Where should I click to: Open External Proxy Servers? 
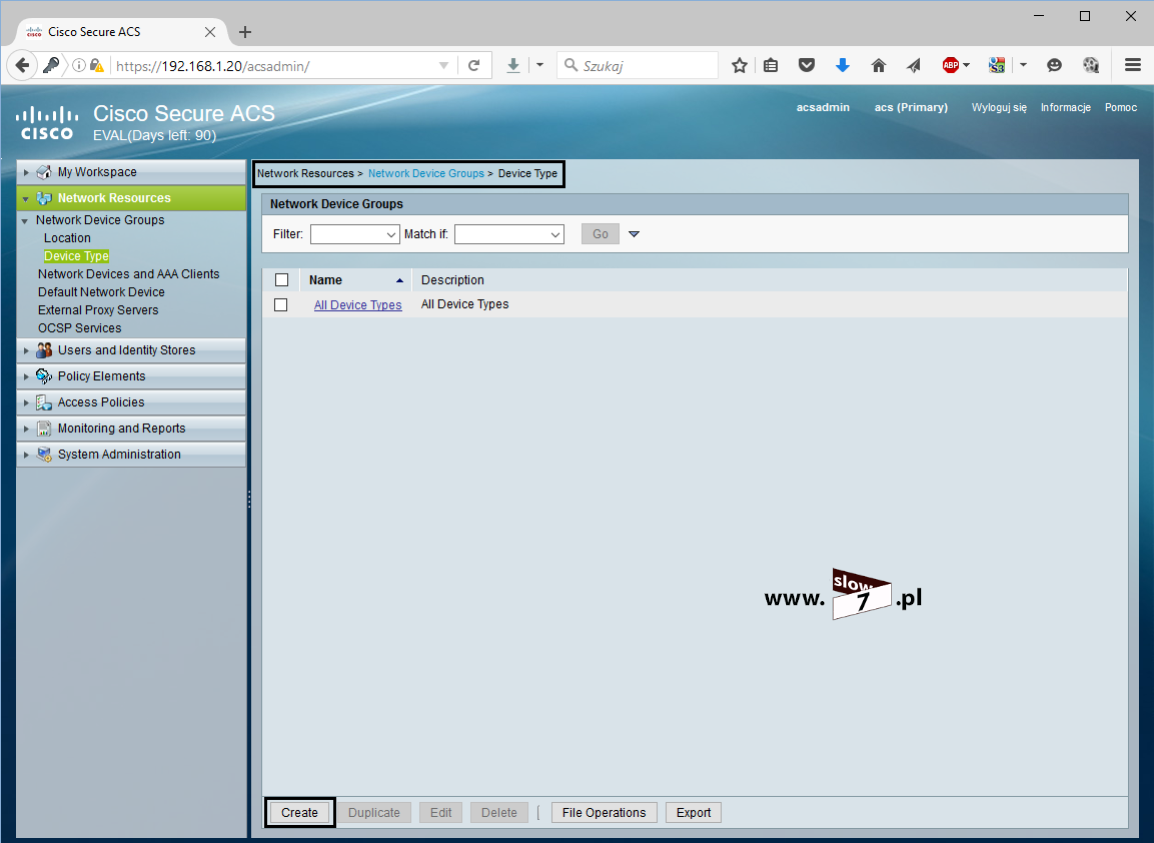pyautogui.click(x=98, y=310)
